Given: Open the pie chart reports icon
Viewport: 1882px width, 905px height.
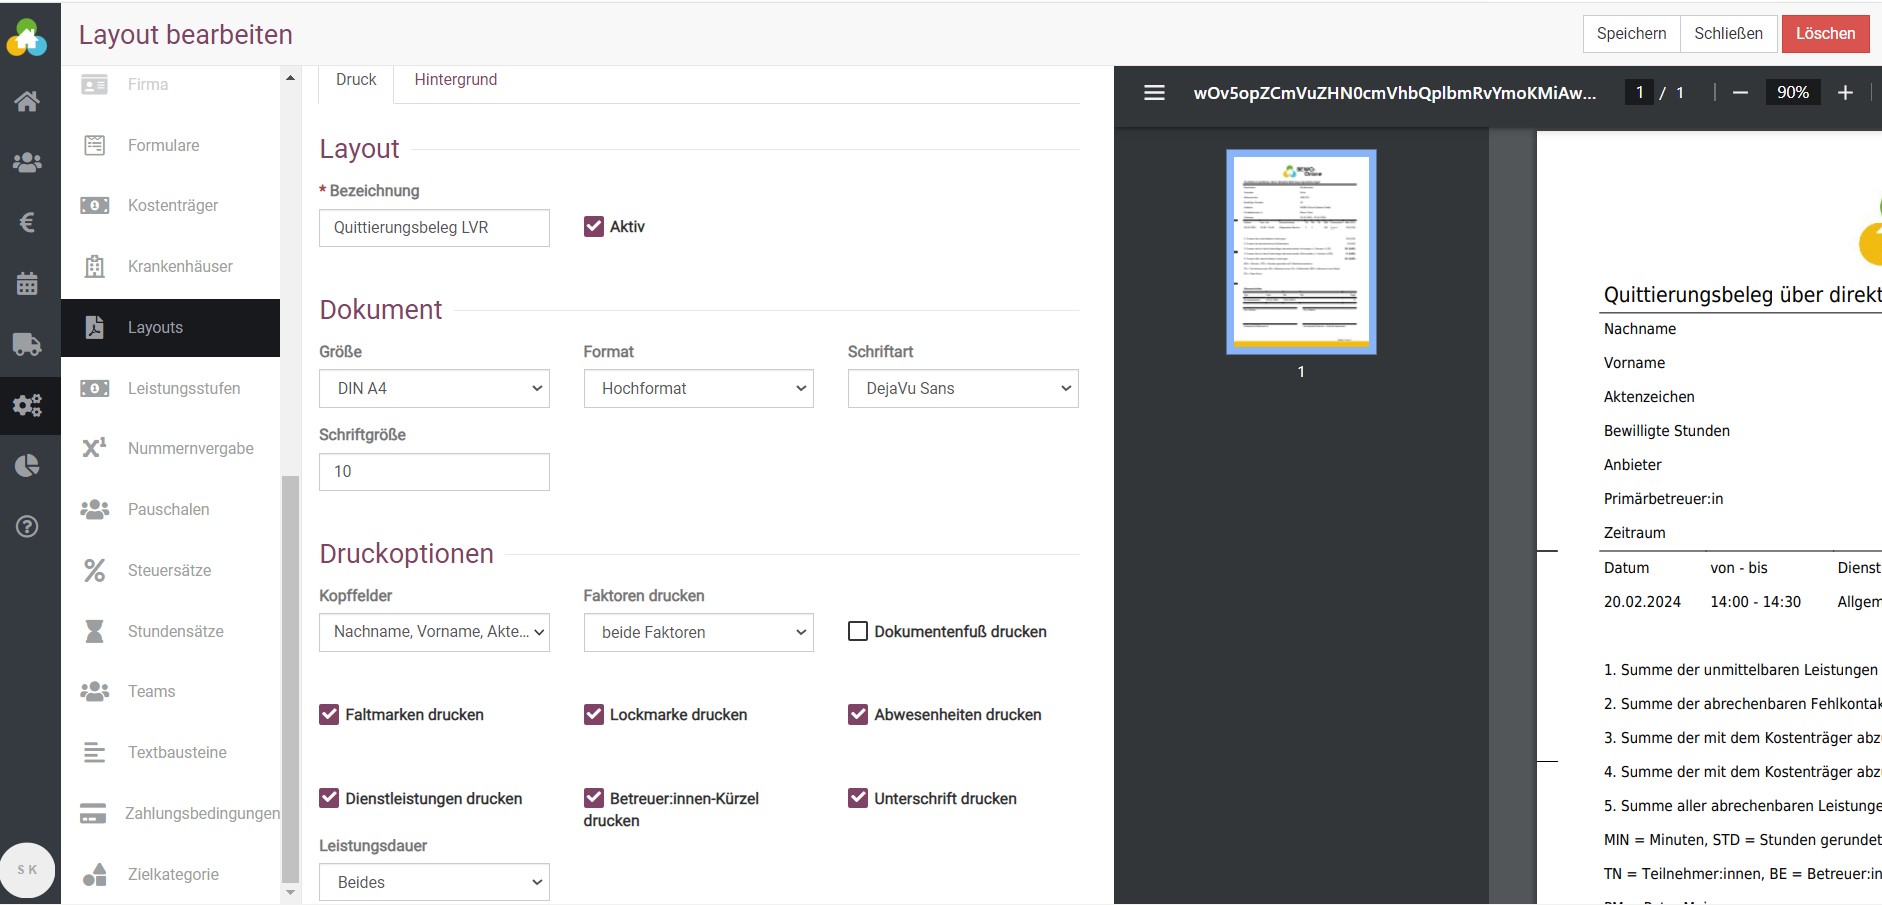Looking at the screenshot, I should 27,466.
